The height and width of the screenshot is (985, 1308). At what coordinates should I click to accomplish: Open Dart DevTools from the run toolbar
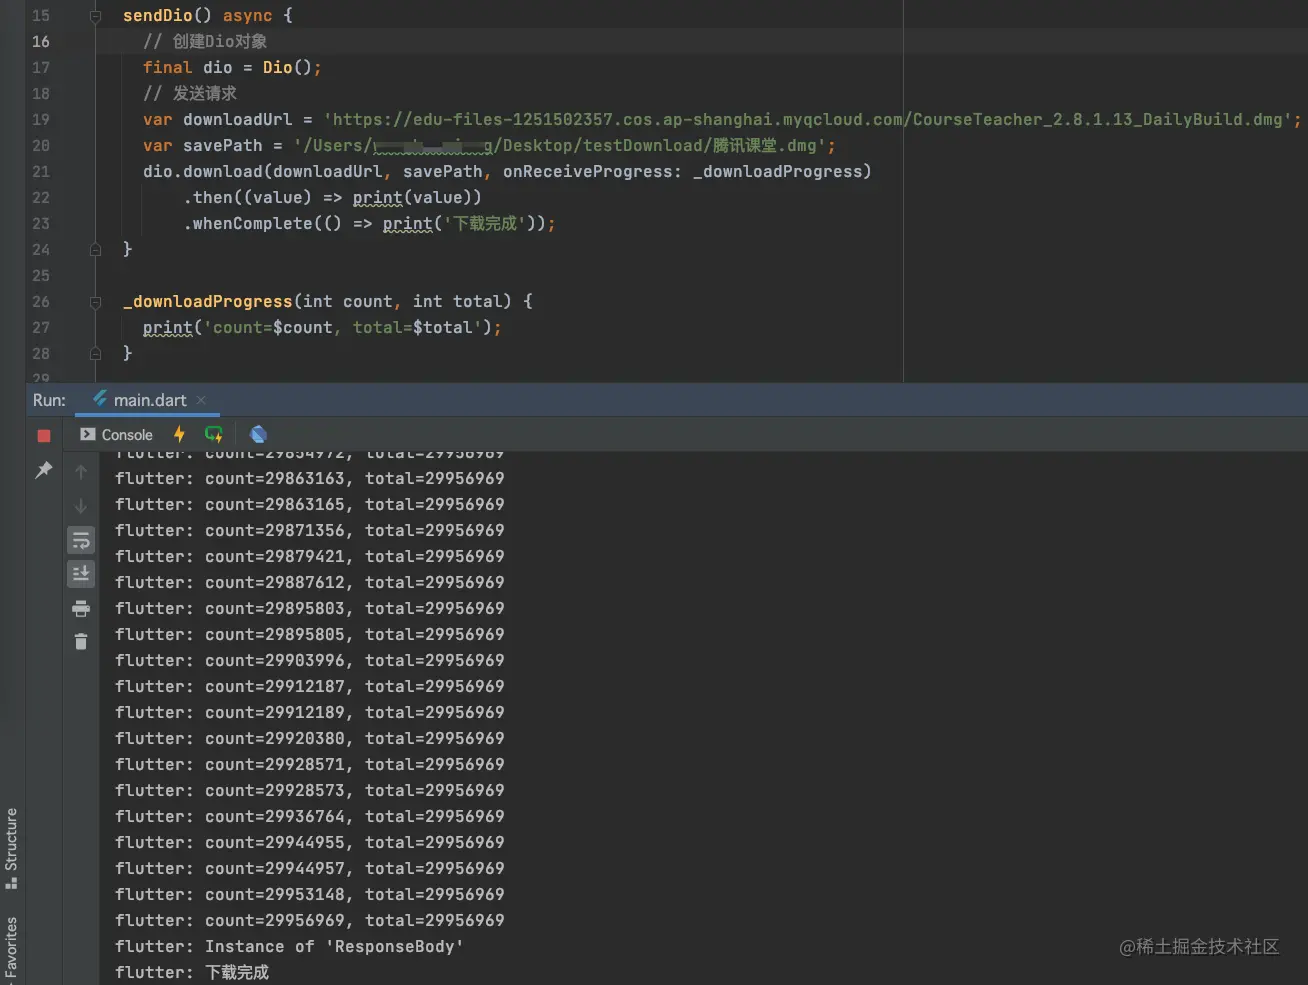(258, 434)
